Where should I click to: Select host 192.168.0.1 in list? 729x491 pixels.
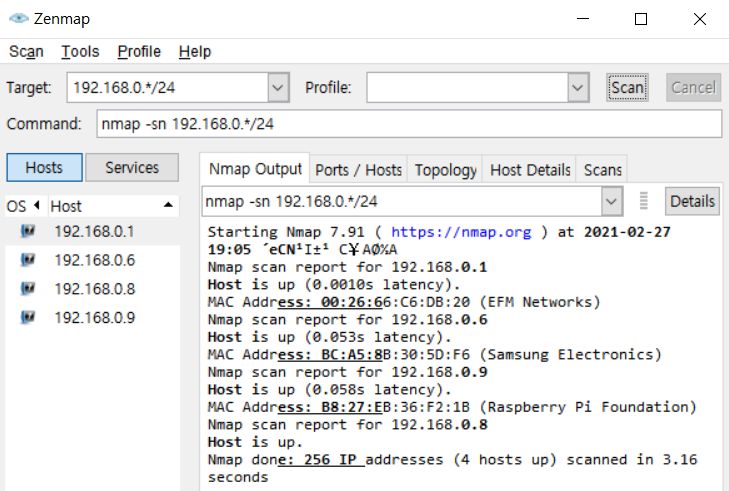[x=93, y=231]
